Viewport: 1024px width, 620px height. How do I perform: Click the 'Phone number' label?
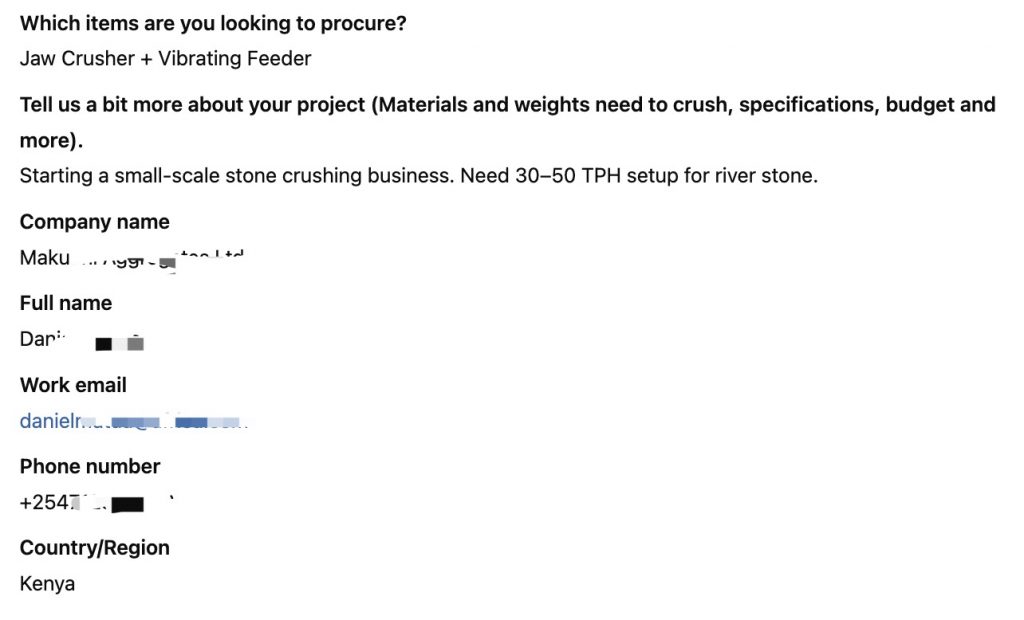point(90,466)
